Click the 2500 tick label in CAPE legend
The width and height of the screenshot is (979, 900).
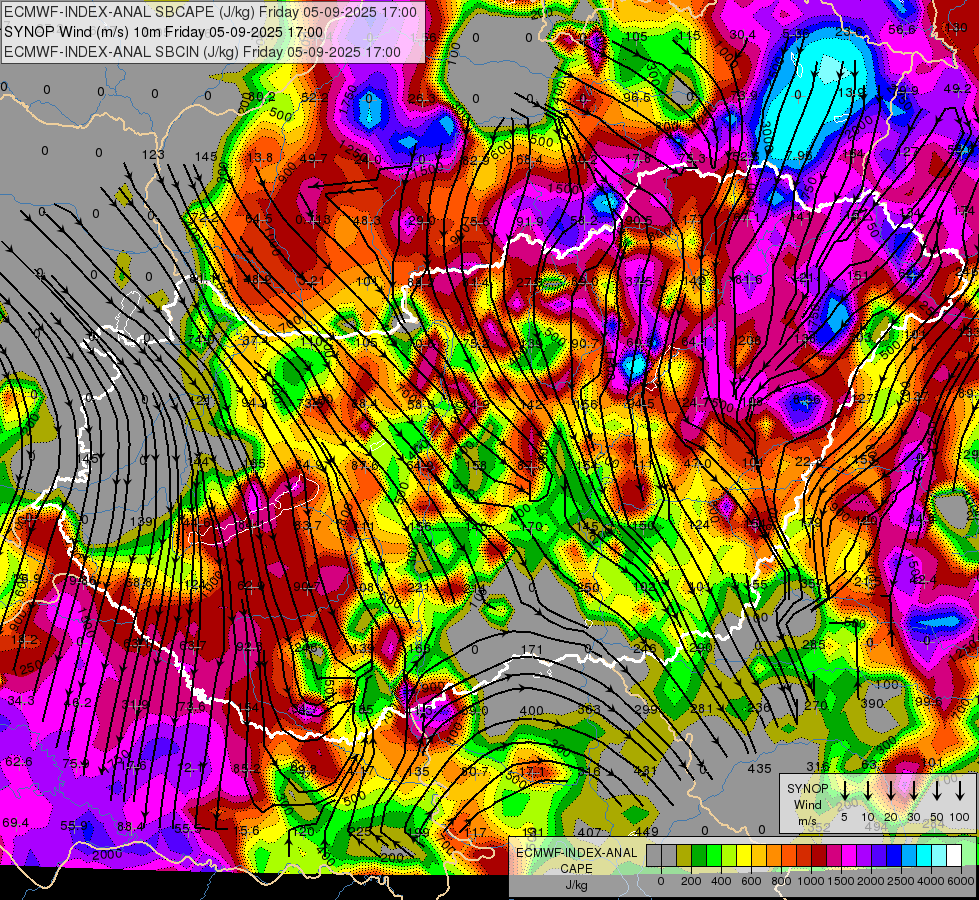(x=901, y=881)
